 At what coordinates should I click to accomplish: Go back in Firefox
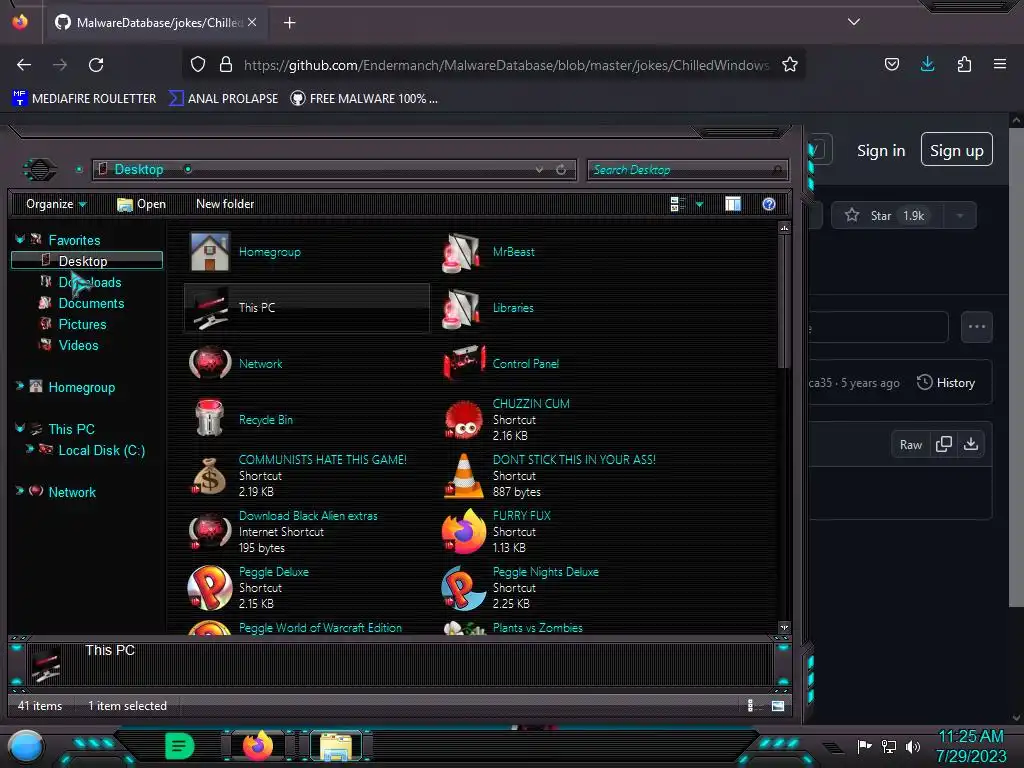[x=24, y=65]
